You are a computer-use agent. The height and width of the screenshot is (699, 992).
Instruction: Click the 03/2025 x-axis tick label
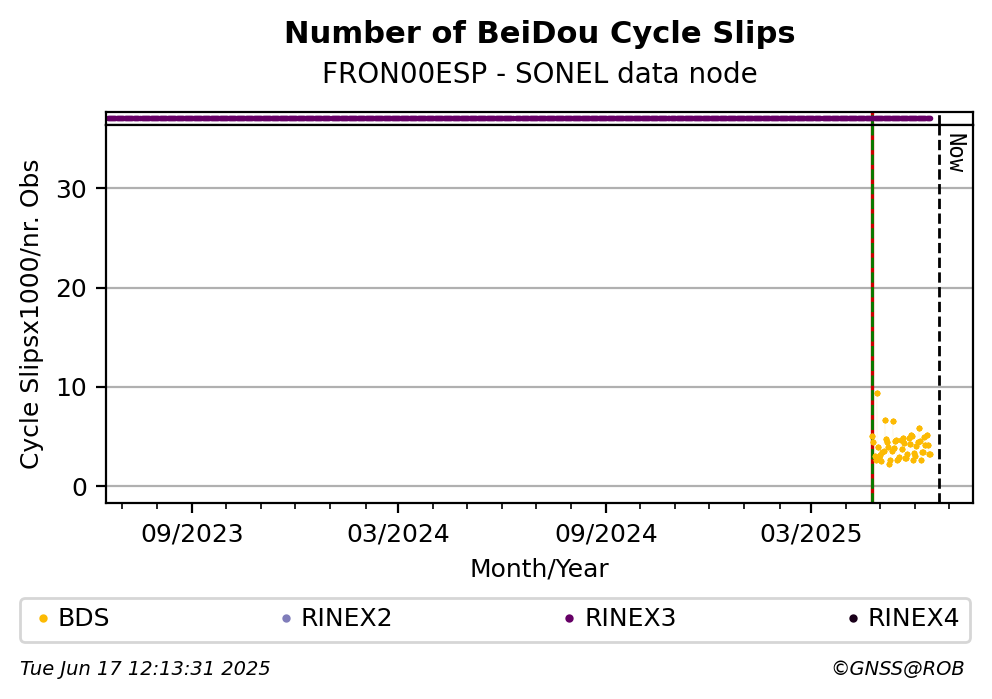(x=811, y=534)
